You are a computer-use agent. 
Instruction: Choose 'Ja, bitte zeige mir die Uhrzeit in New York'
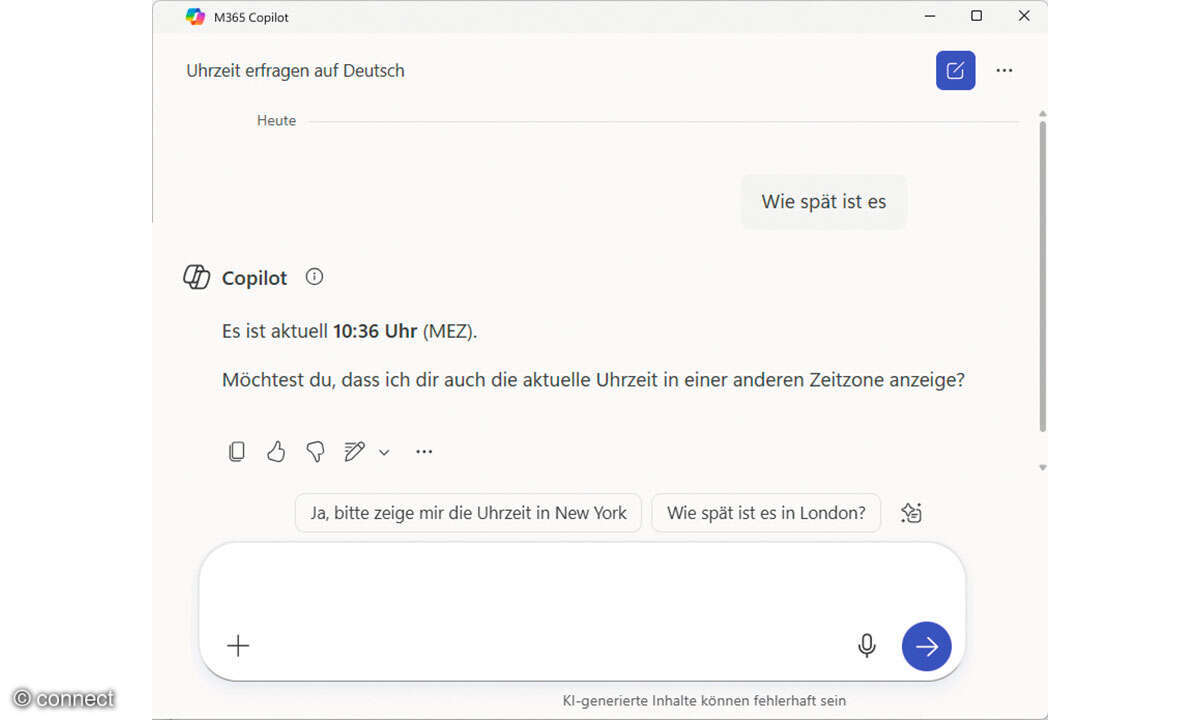467,512
